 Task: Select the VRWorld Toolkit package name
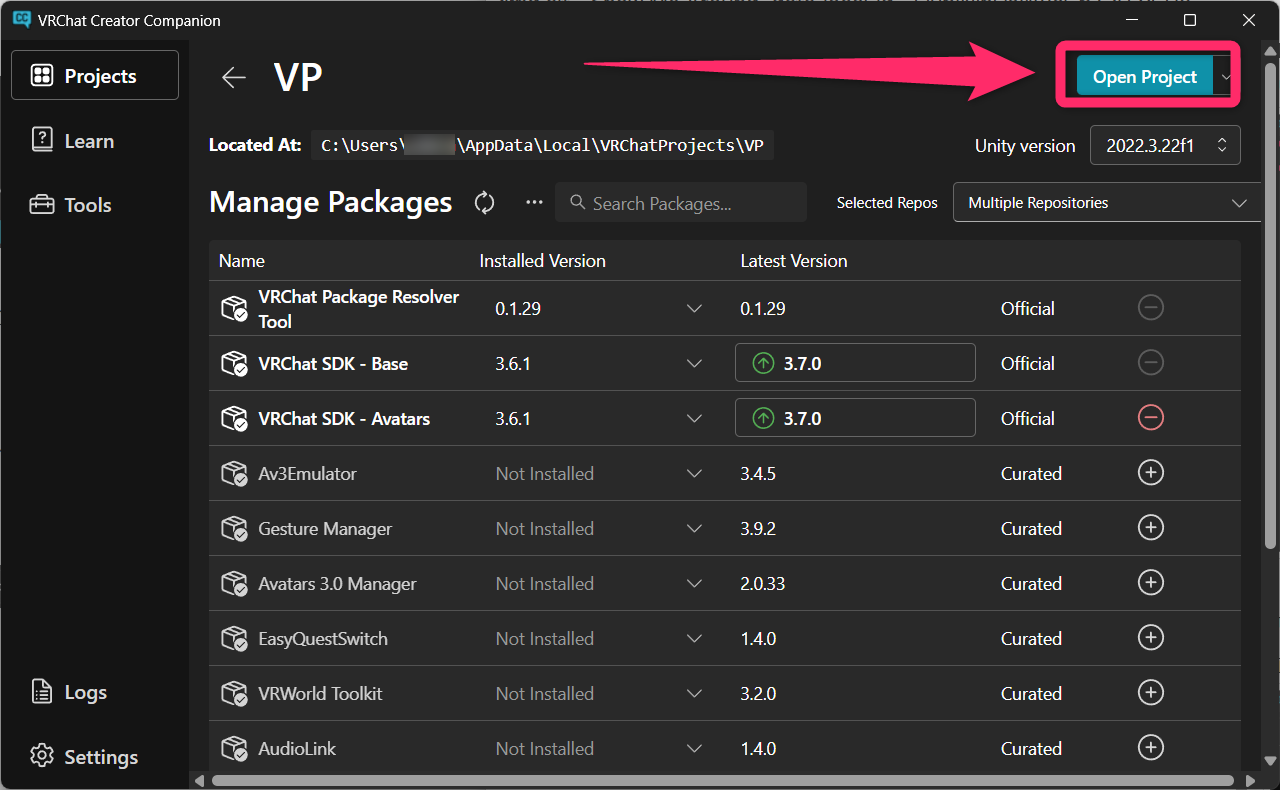click(320, 694)
